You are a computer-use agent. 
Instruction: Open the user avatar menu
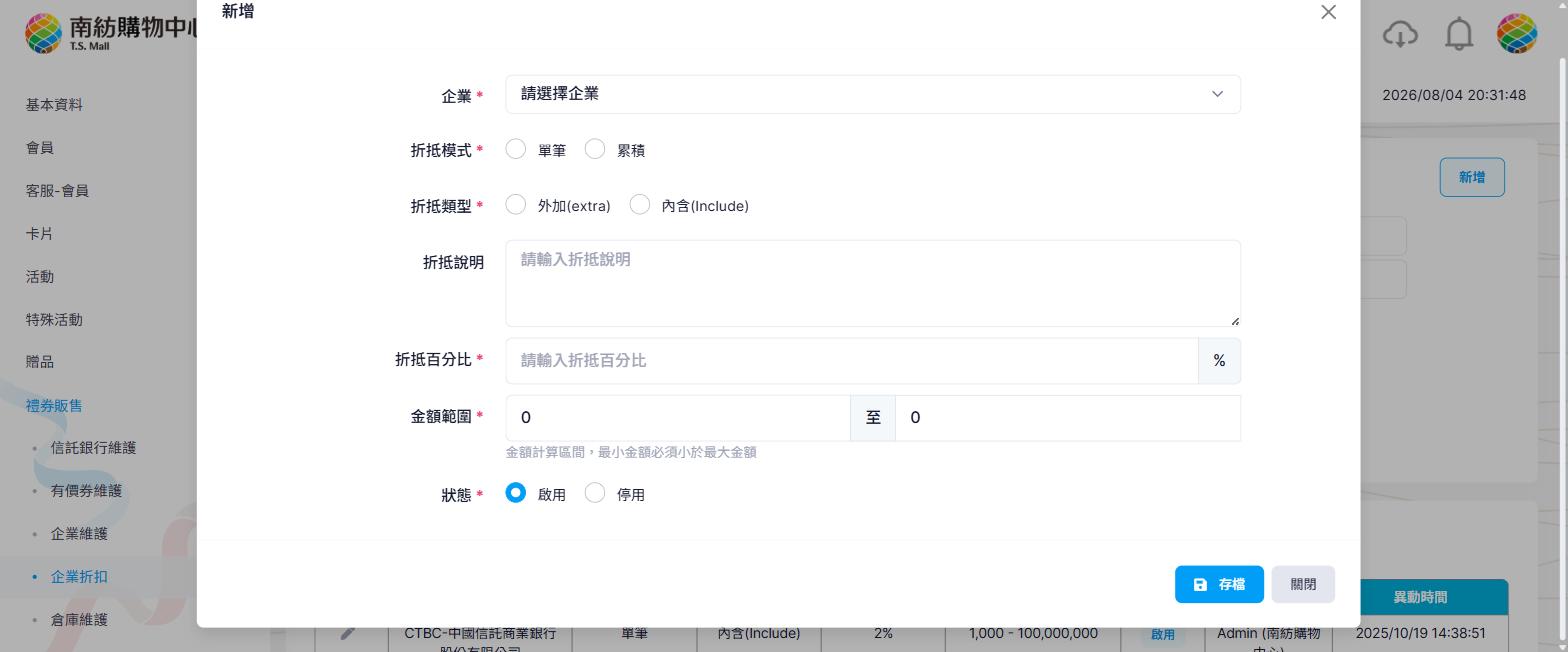click(1516, 33)
